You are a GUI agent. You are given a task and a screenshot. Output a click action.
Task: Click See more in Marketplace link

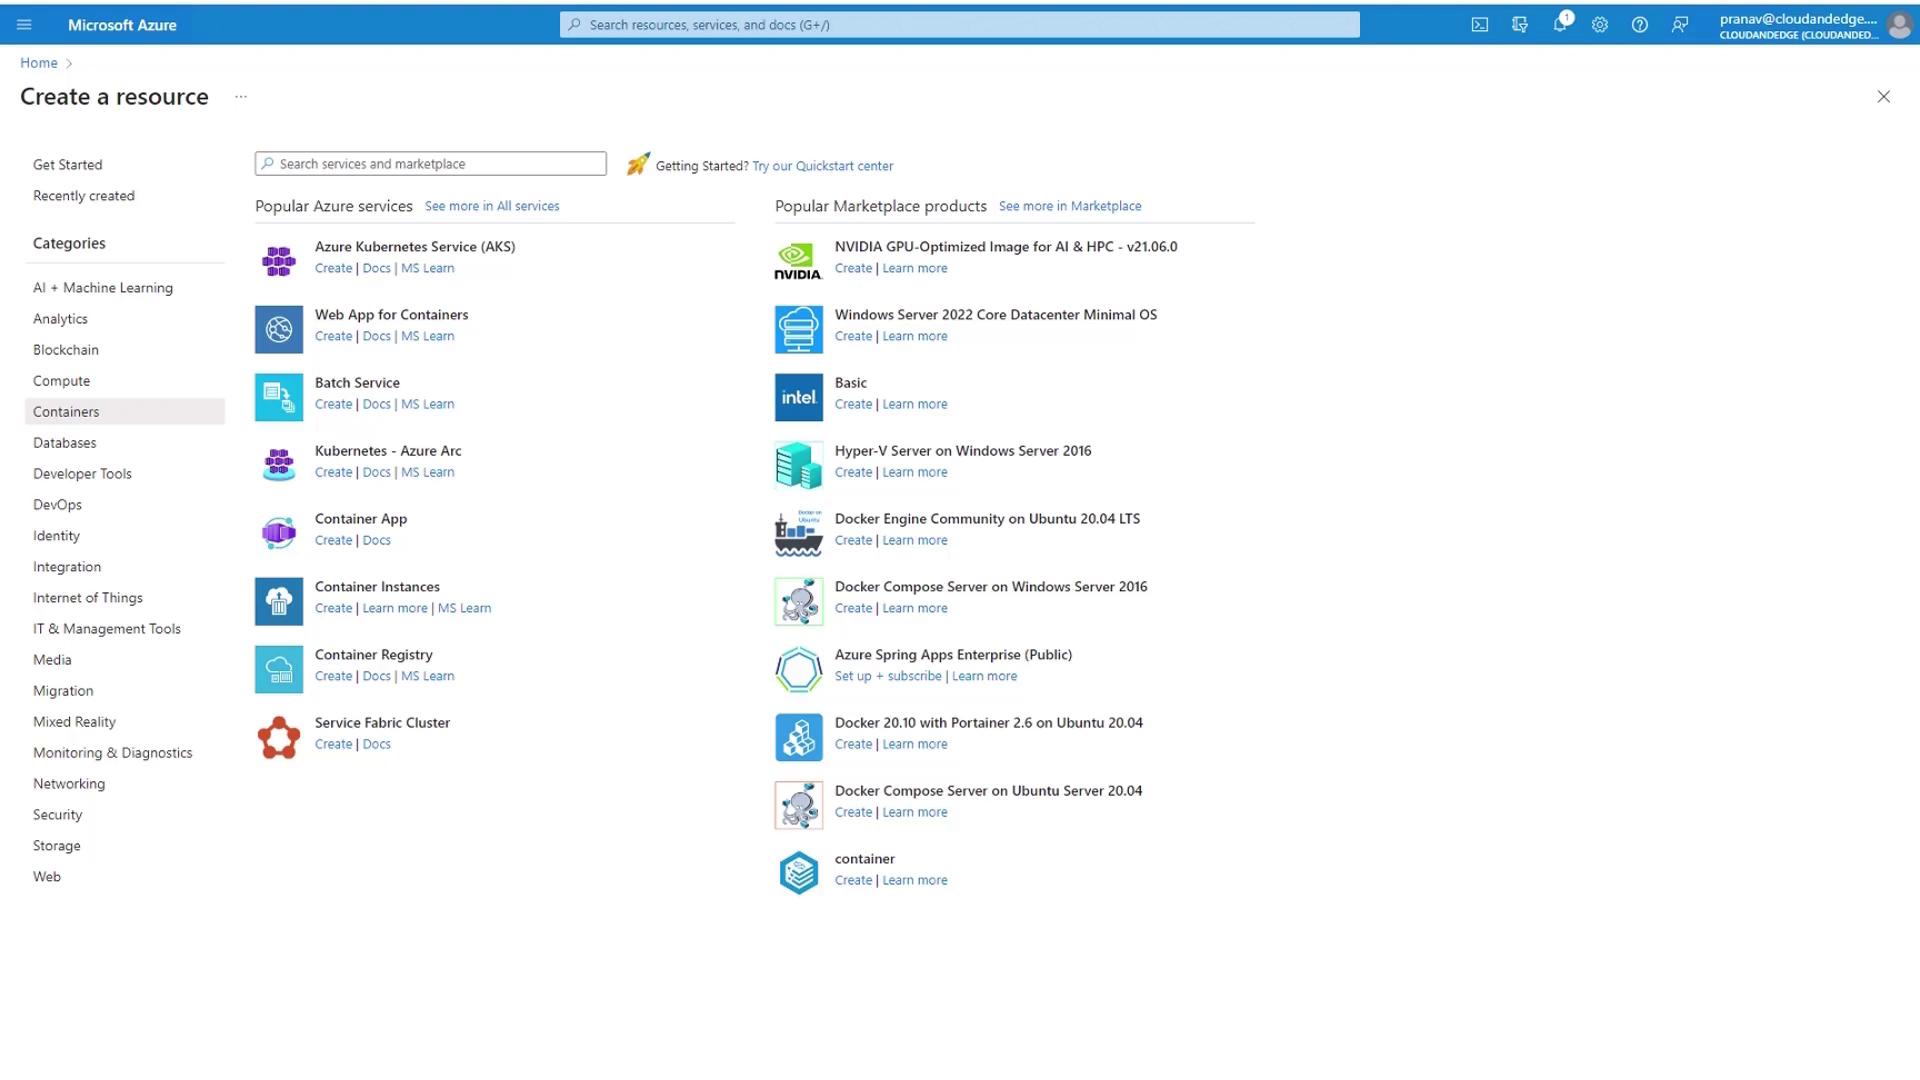click(x=1069, y=206)
